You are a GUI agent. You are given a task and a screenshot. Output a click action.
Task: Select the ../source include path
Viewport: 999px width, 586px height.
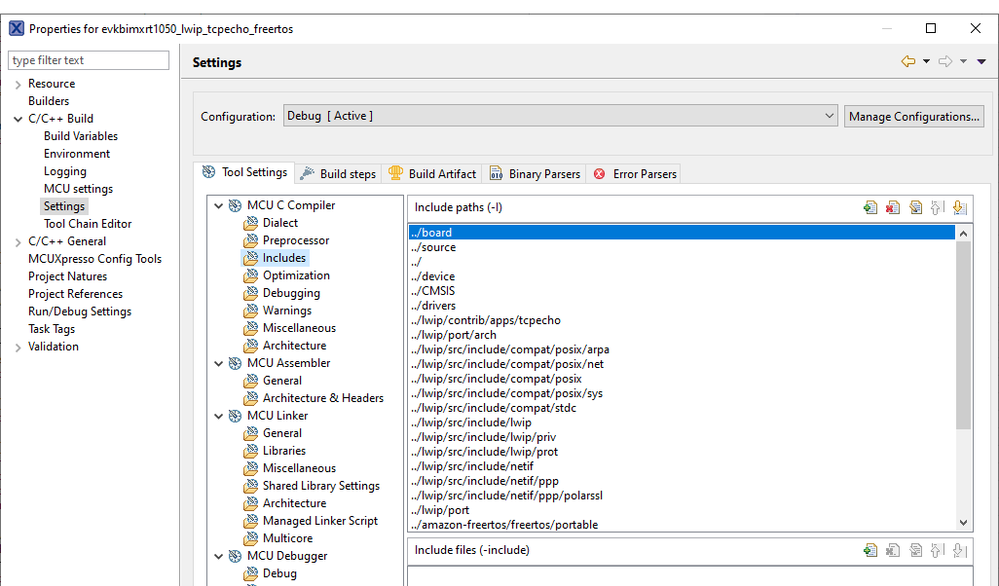(682, 247)
